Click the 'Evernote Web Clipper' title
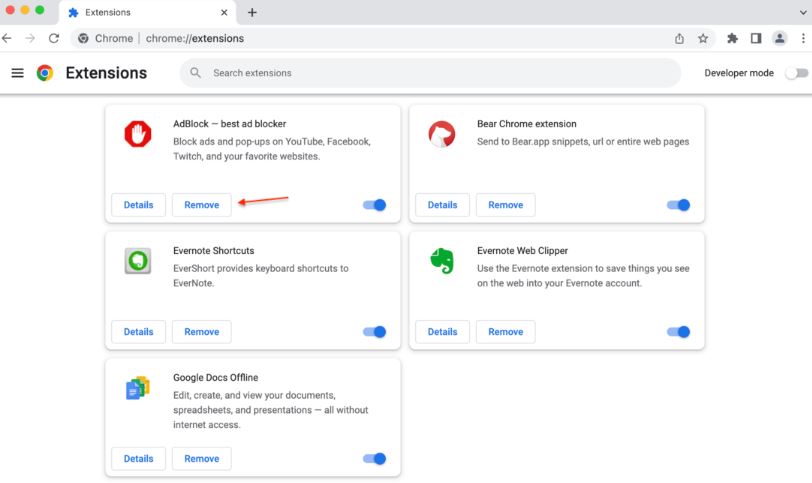812x483 pixels. coord(522,251)
